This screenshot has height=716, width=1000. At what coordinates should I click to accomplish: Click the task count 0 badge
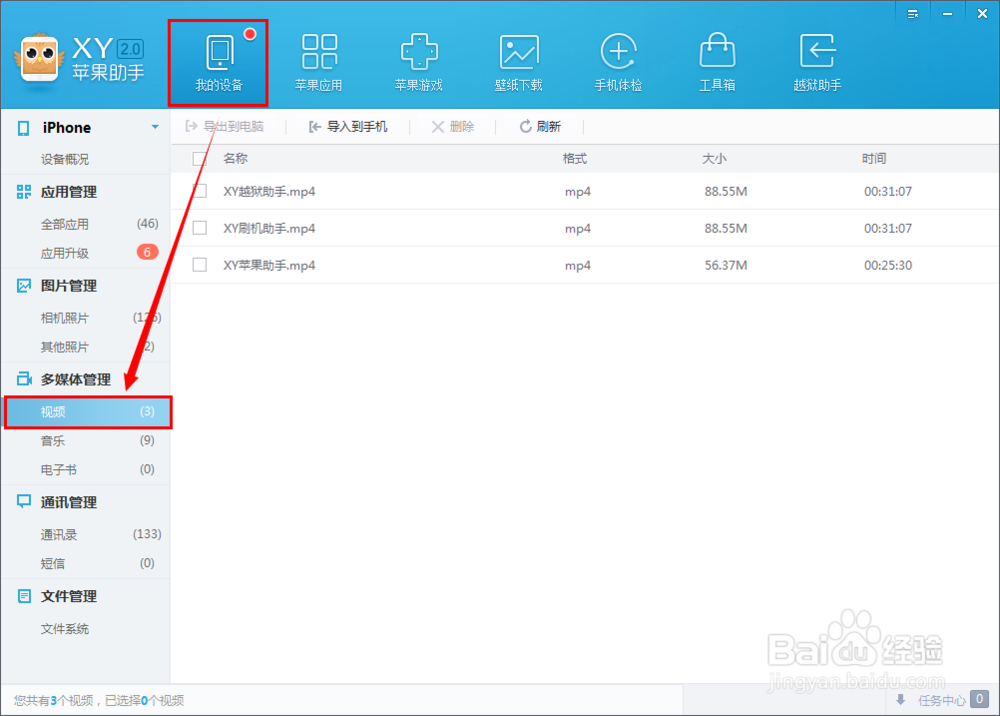click(980, 699)
